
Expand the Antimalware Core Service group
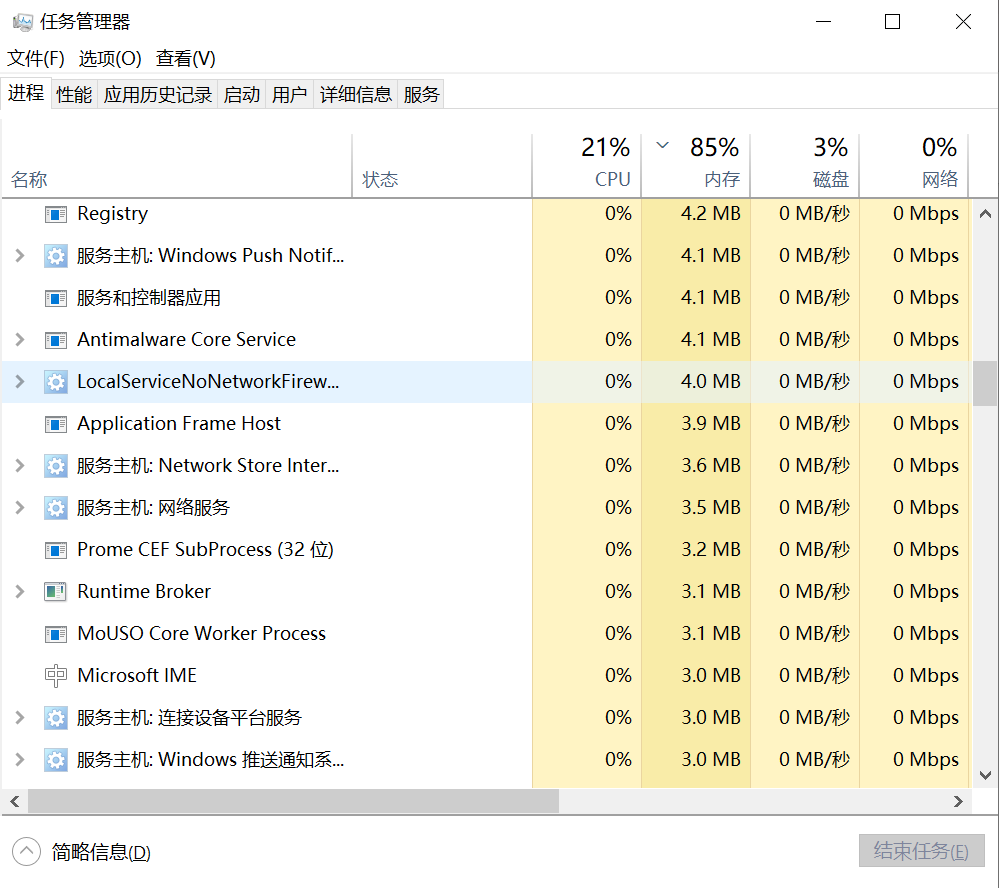tap(20, 340)
